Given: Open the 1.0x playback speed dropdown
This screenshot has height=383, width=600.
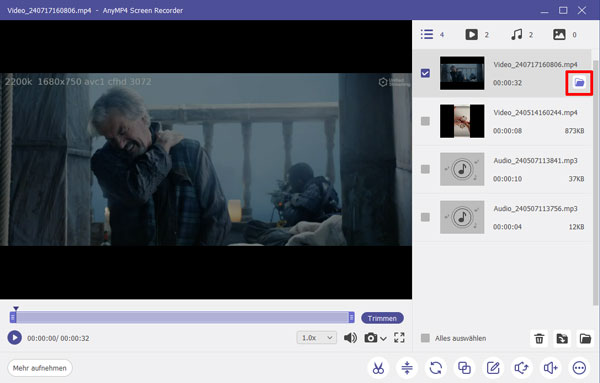Looking at the screenshot, I should (x=316, y=338).
